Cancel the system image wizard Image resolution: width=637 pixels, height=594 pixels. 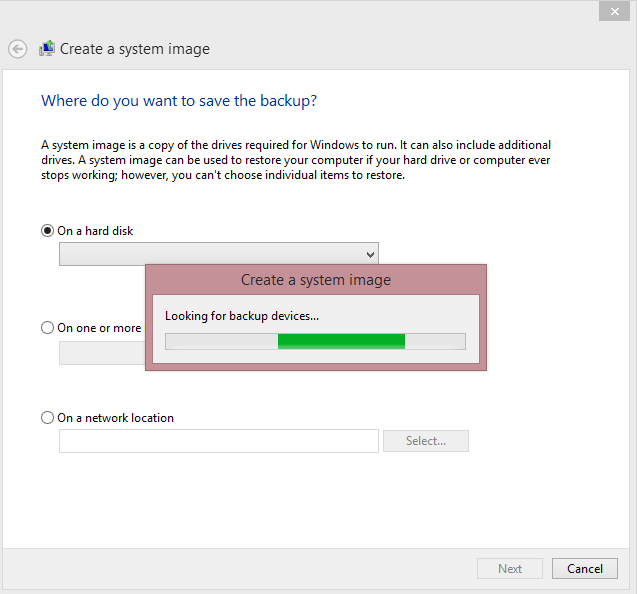pyautogui.click(x=585, y=568)
